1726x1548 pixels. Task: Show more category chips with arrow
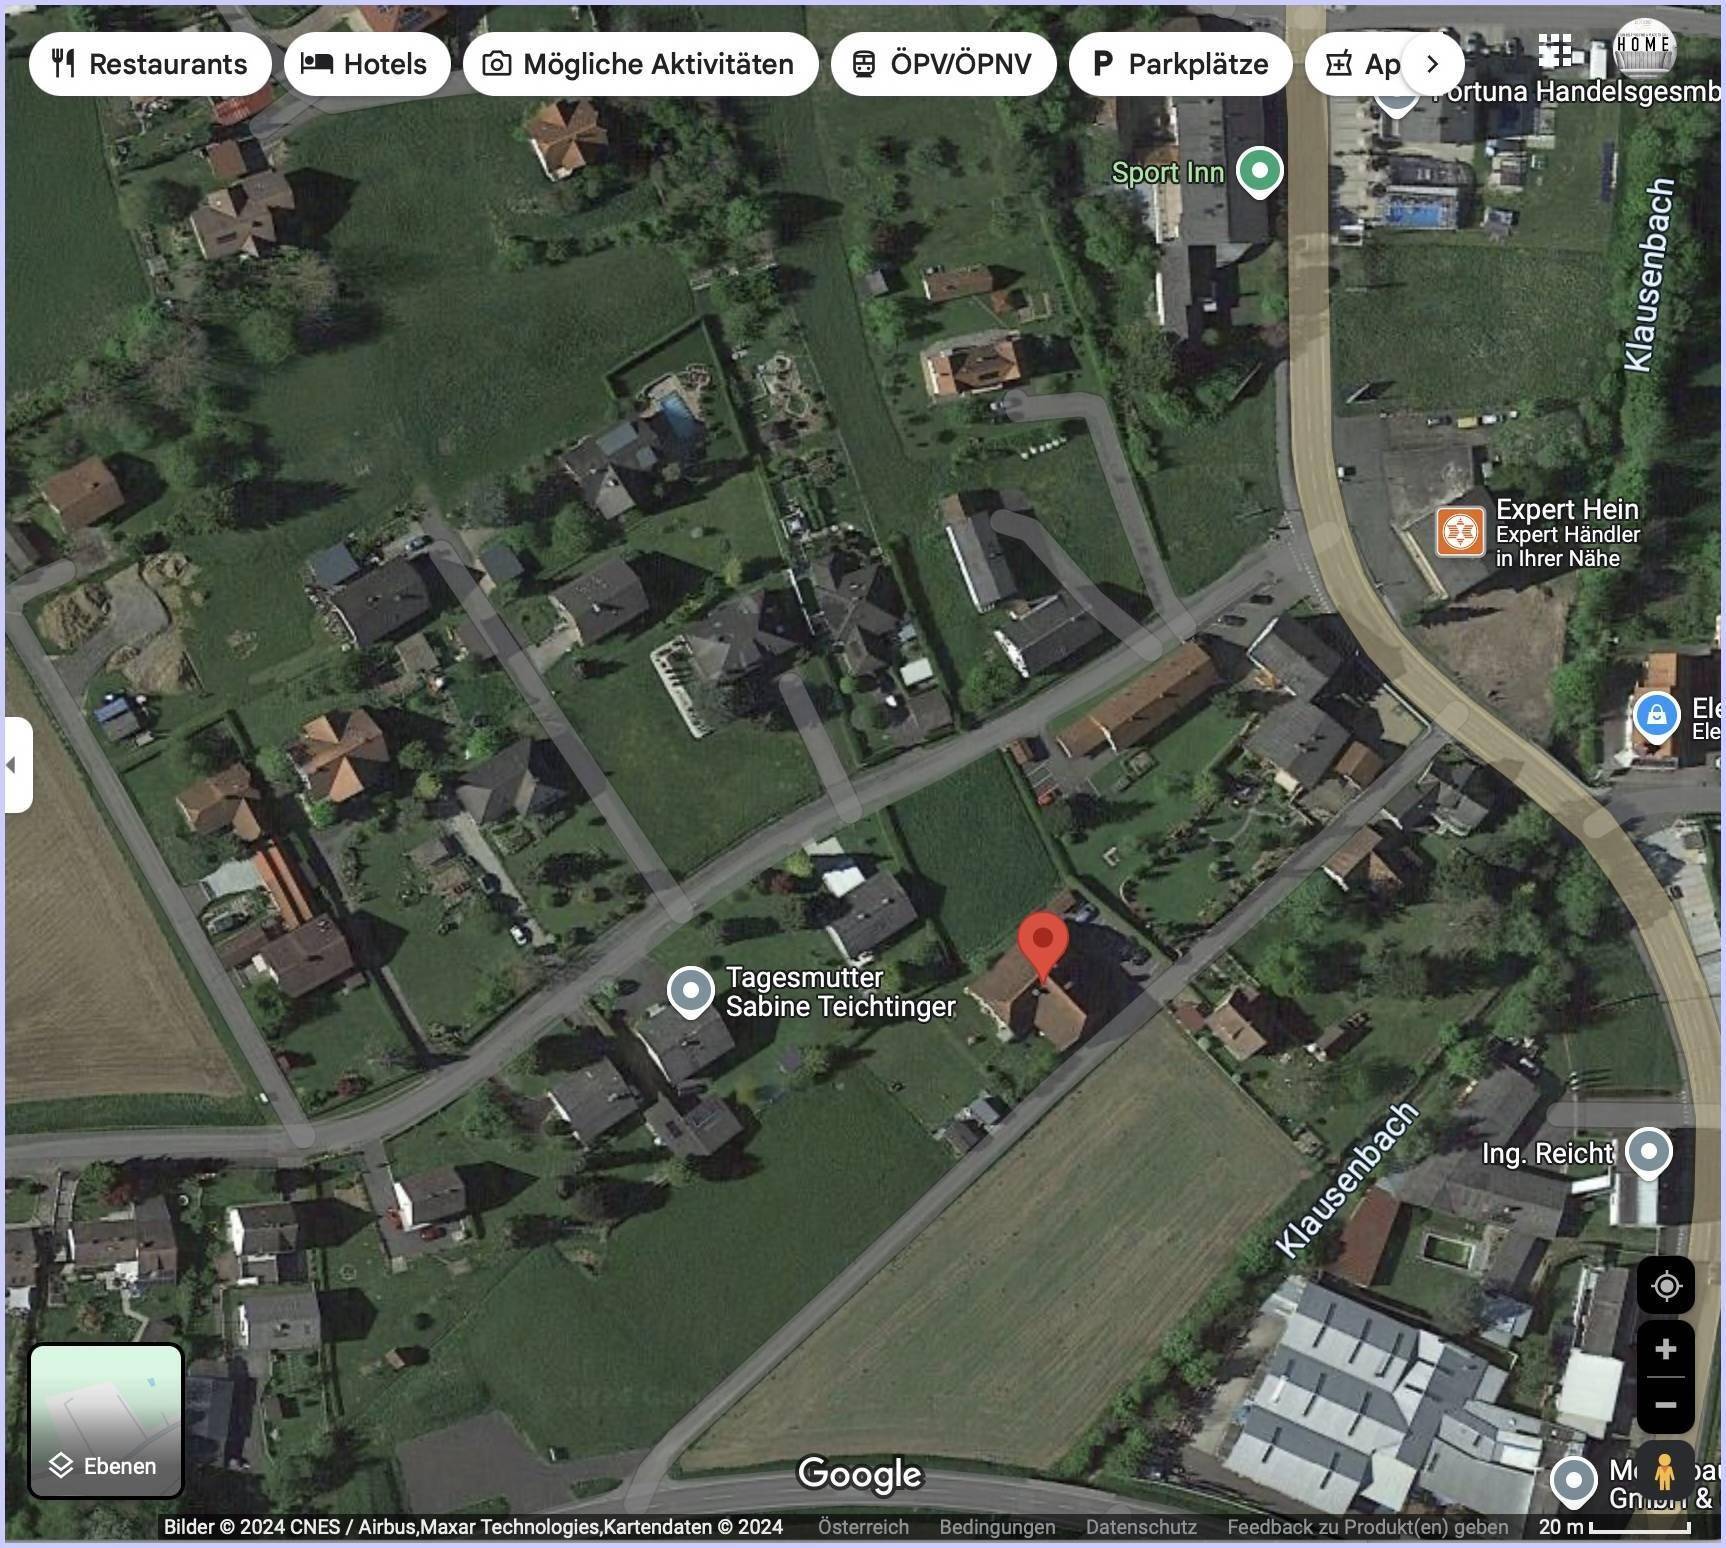[x=1432, y=64]
